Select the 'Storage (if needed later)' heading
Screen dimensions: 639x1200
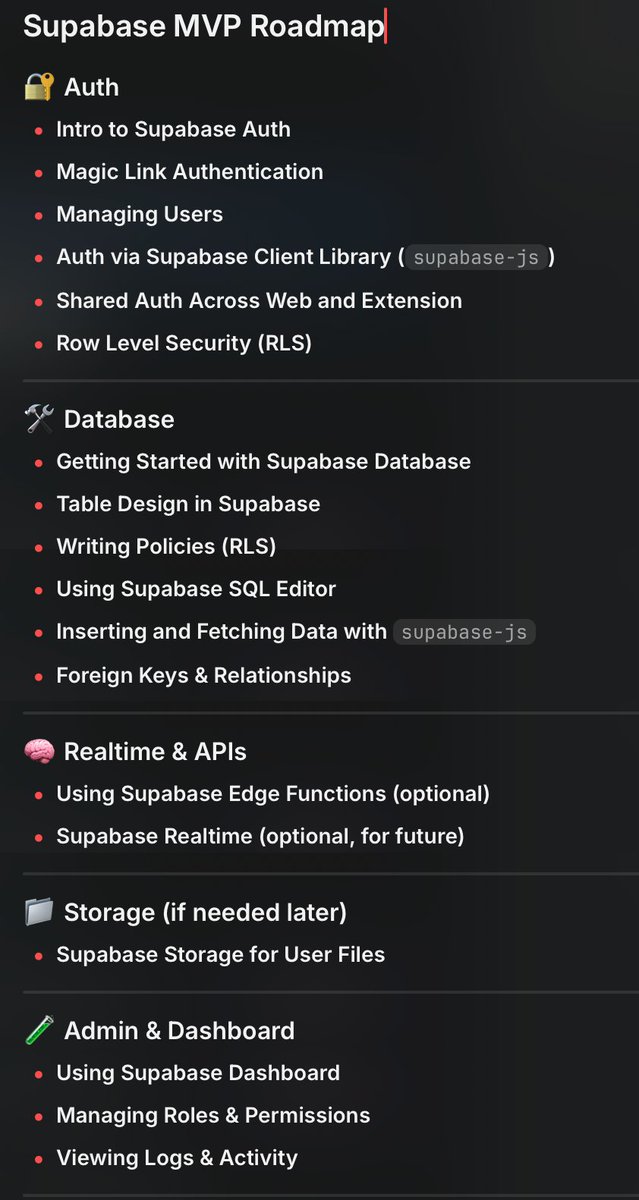205,912
